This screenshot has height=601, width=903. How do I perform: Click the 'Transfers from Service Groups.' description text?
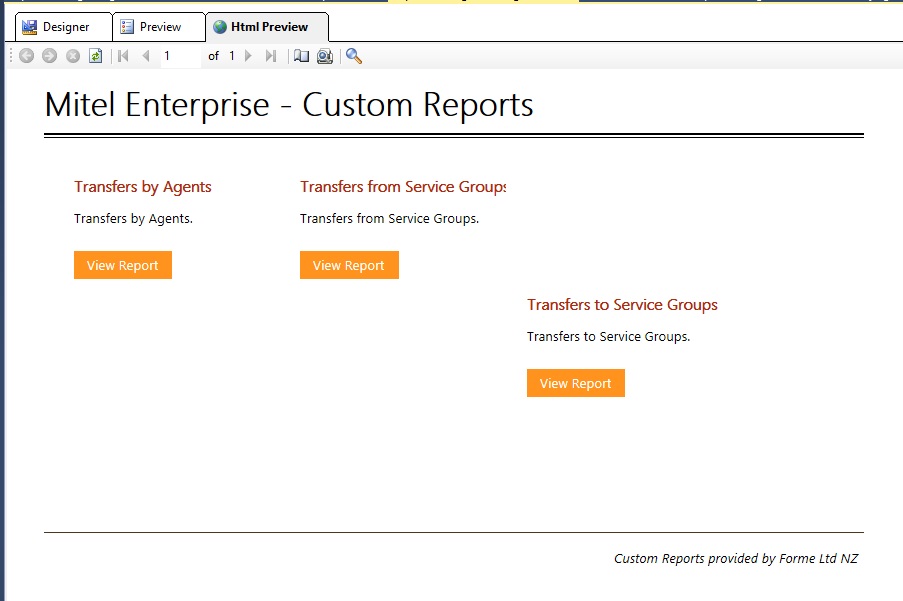[389, 219]
